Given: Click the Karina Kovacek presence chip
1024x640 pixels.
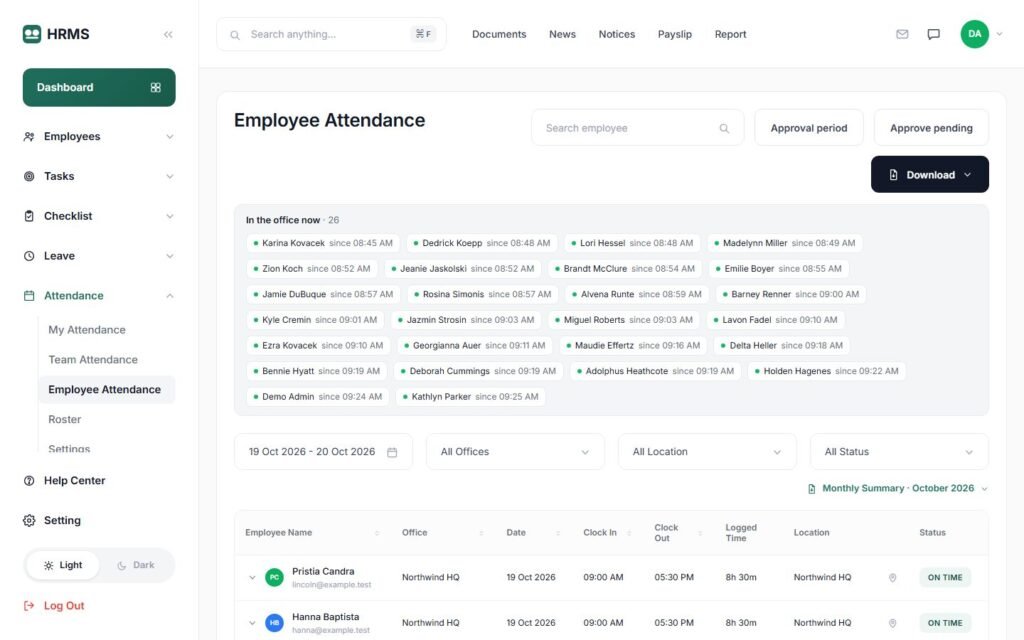Looking at the screenshot, I should [x=323, y=243].
